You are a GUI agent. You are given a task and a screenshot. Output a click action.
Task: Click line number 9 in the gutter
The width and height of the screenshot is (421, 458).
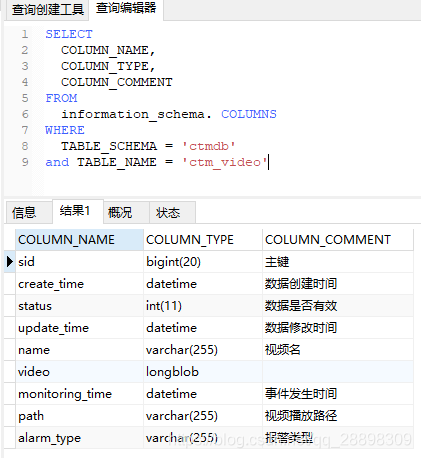click(25, 162)
